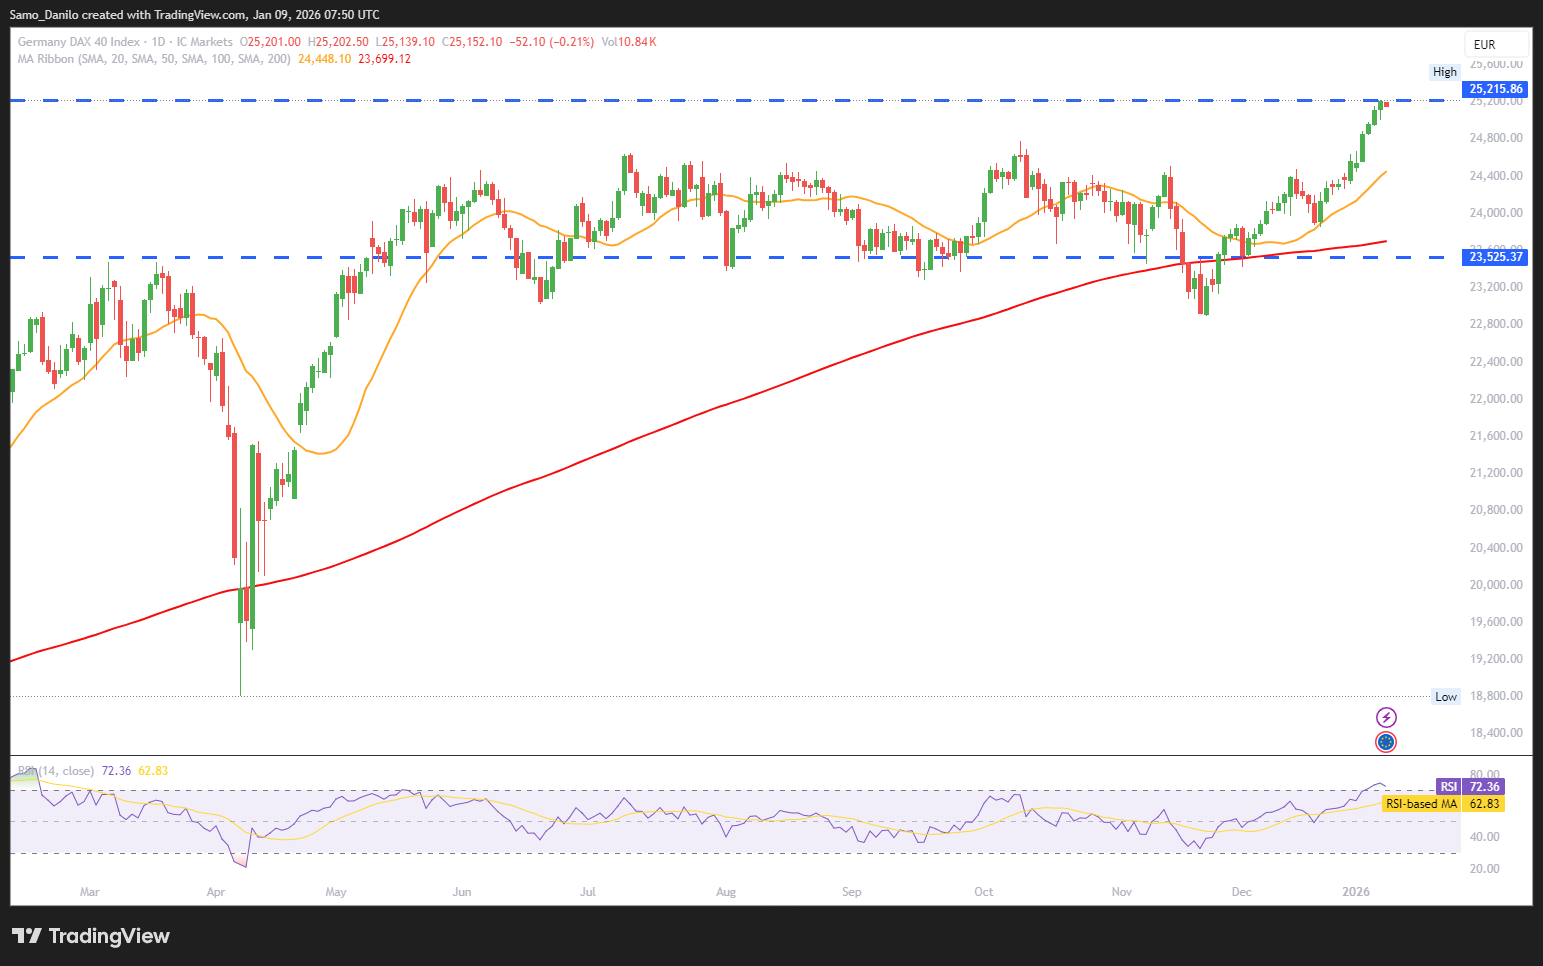Click the Germany DAX 40 Index title
This screenshot has width=1543, height=966.
tap(79, 42)
